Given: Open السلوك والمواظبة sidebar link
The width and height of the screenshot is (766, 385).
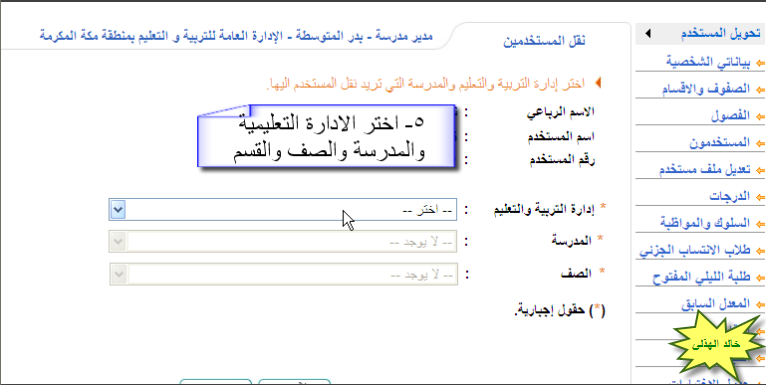Looking at the screenshot, I should pyautogui.click(x=706, y=223).
